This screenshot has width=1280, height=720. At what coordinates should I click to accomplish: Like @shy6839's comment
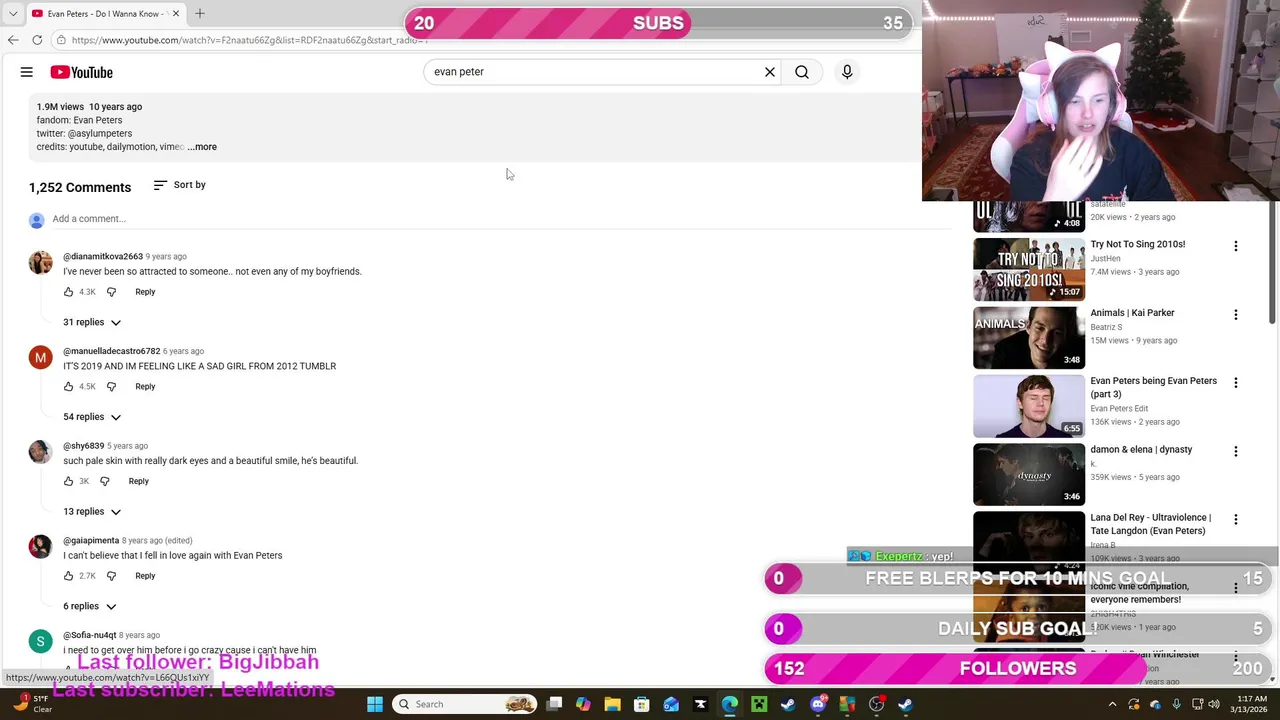point(68,481)
